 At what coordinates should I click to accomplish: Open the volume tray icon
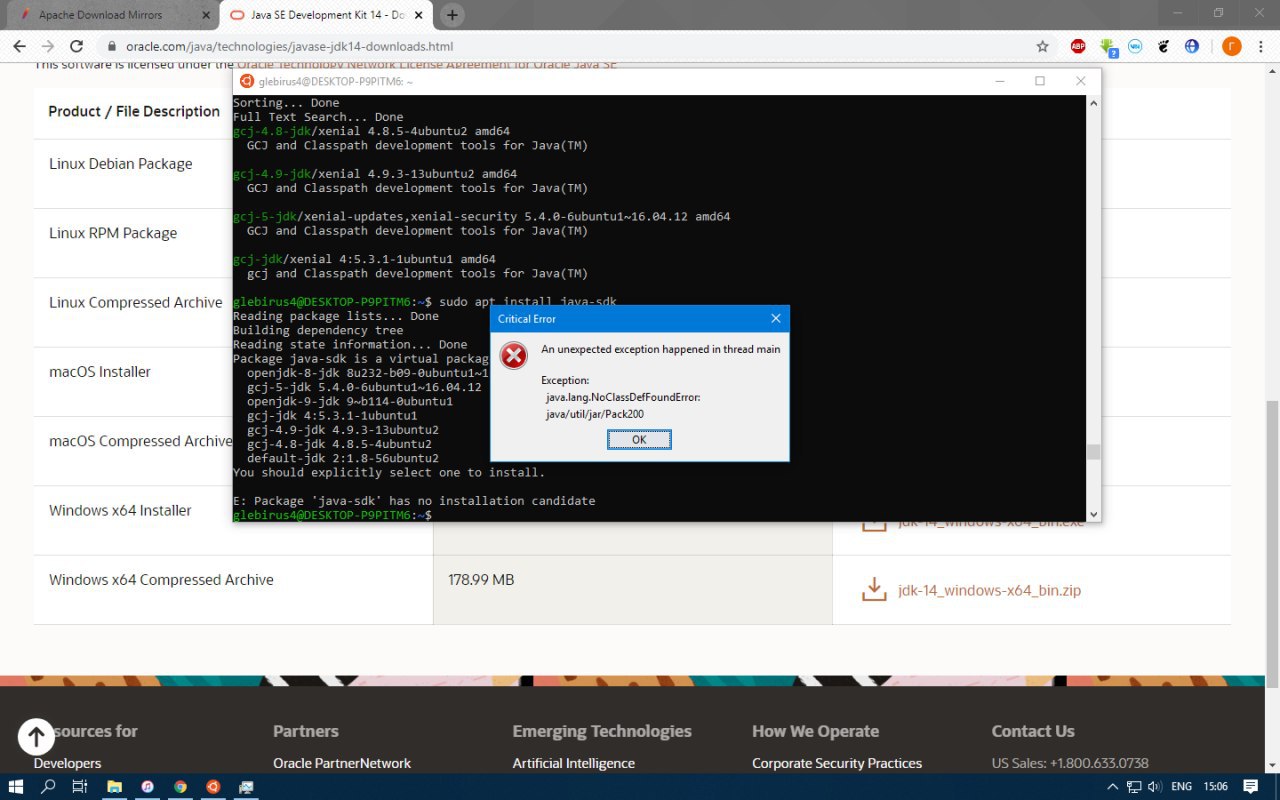pos(1154,787)
